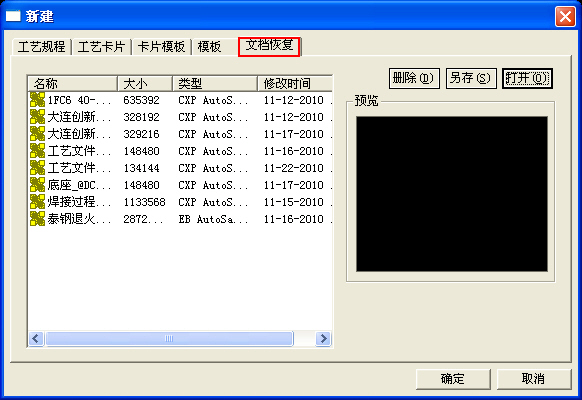Click the 确定 button
Image resolution: width=582 pixels, height=400 pixels.
point(453,379)
